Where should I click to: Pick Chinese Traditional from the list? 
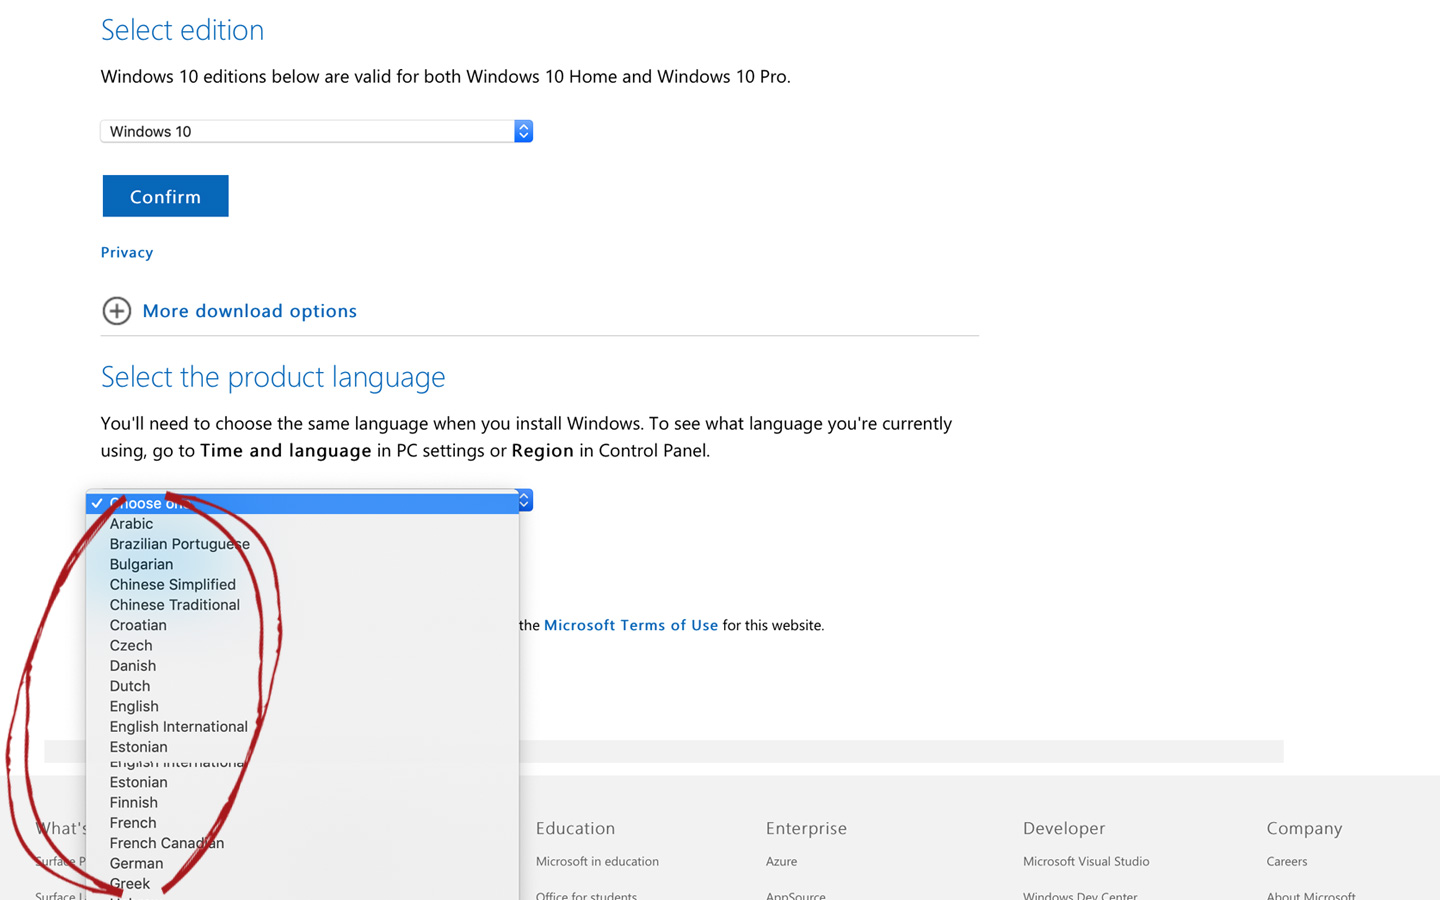coord(302,605)
